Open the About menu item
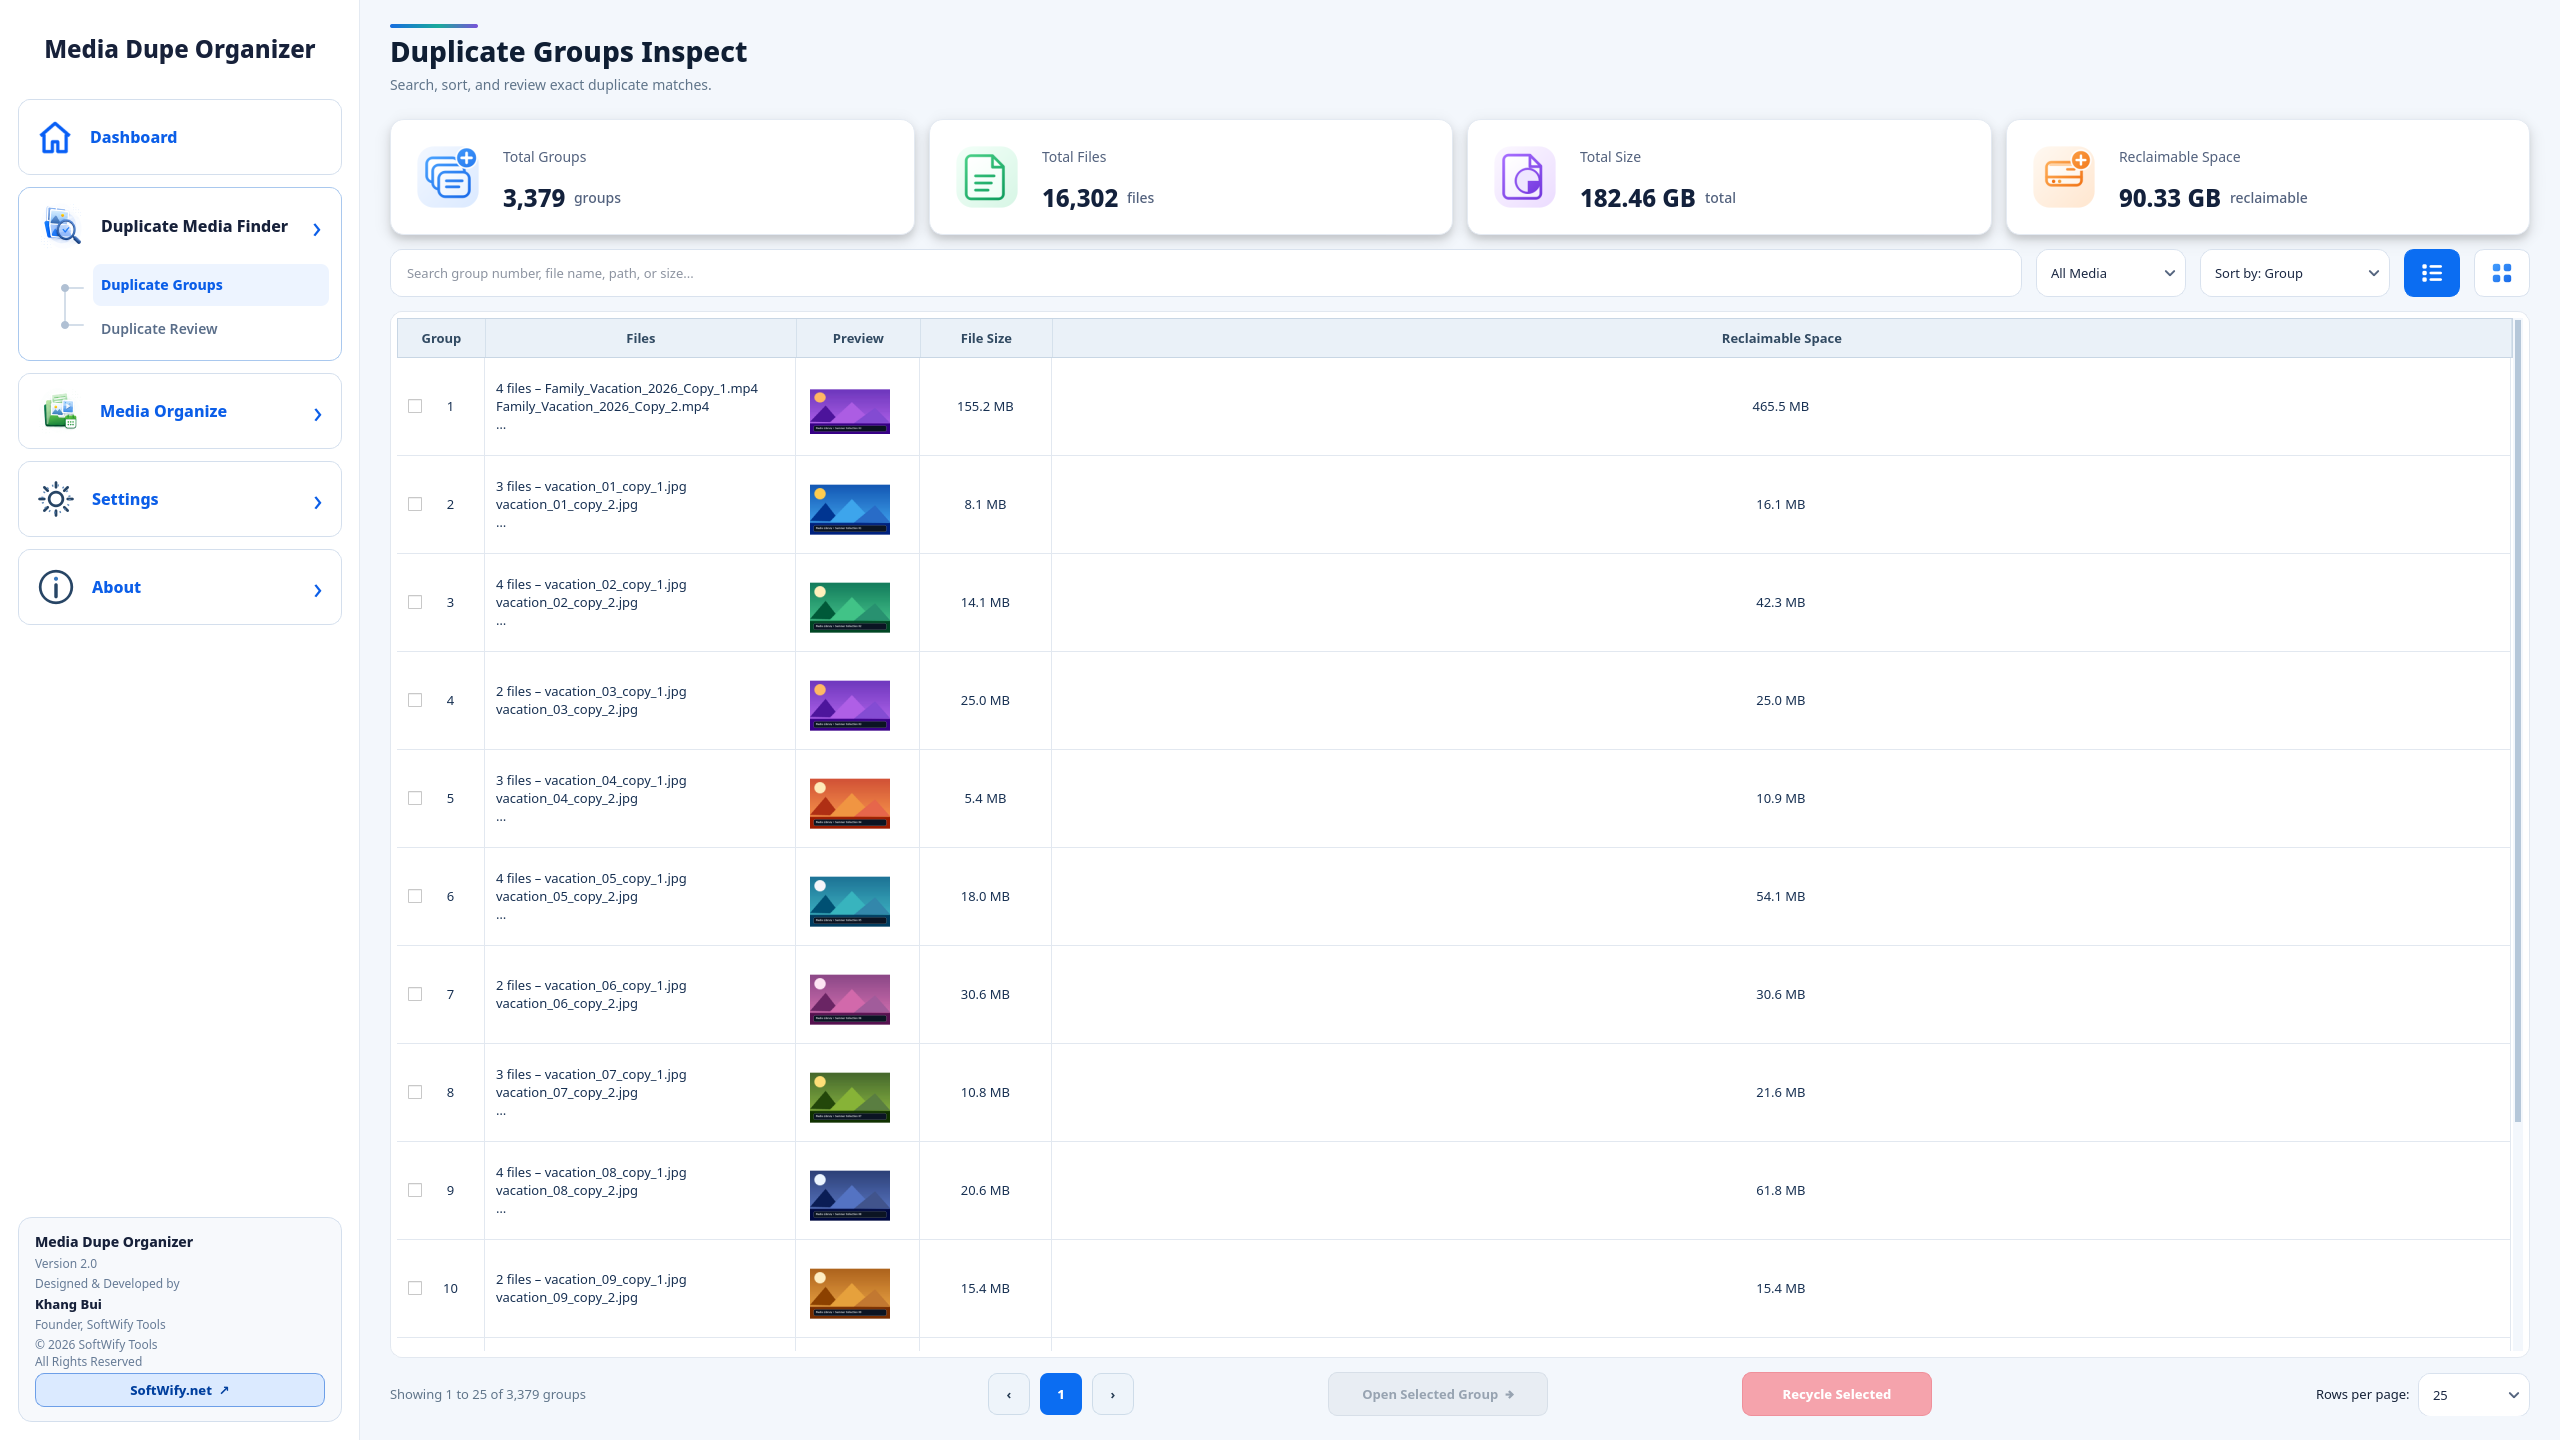The image size is (2560, 1440). tap(180, 587)
